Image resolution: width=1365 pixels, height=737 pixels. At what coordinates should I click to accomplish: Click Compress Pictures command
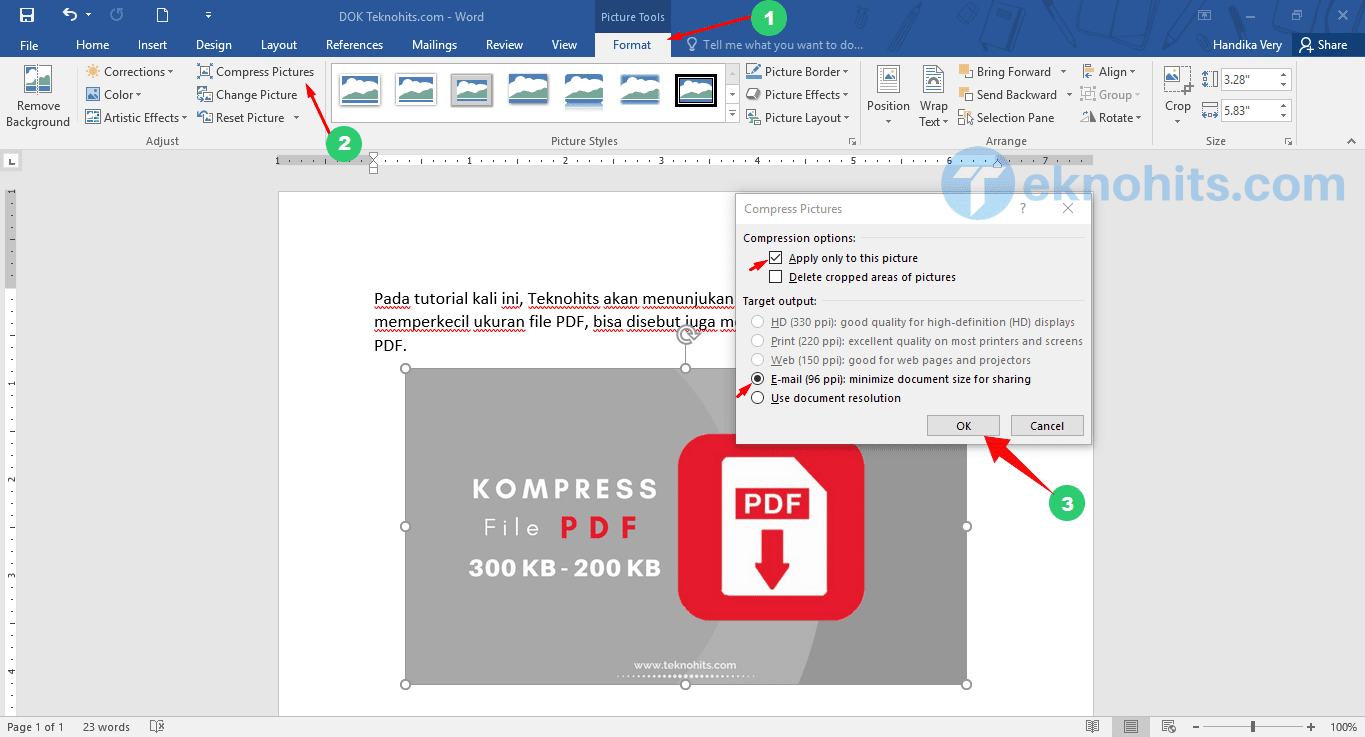coord(255,72)
